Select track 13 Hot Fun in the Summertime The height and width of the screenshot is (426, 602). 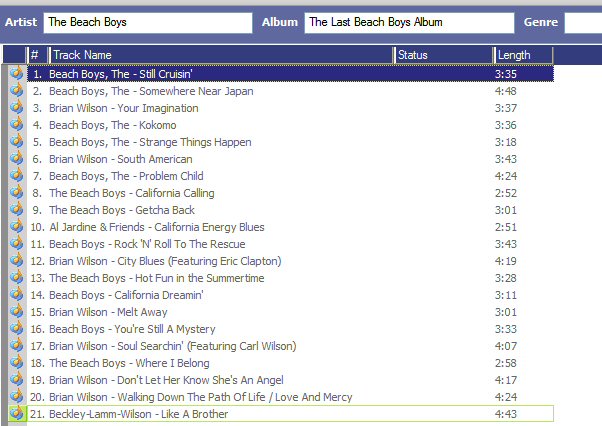290,278
